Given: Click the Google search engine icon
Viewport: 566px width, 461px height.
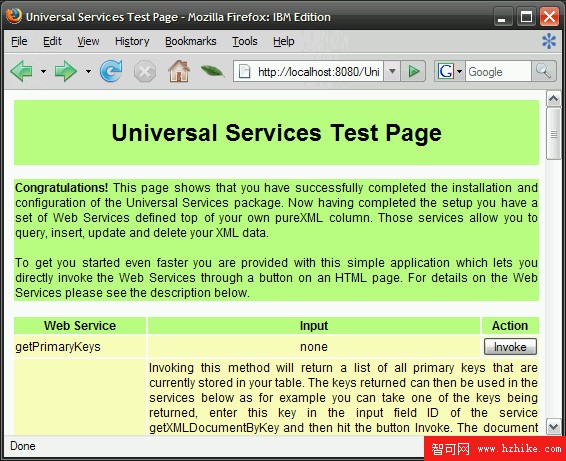Looking at the screenshot, I should pyautogui.click(x=445, y=71).
